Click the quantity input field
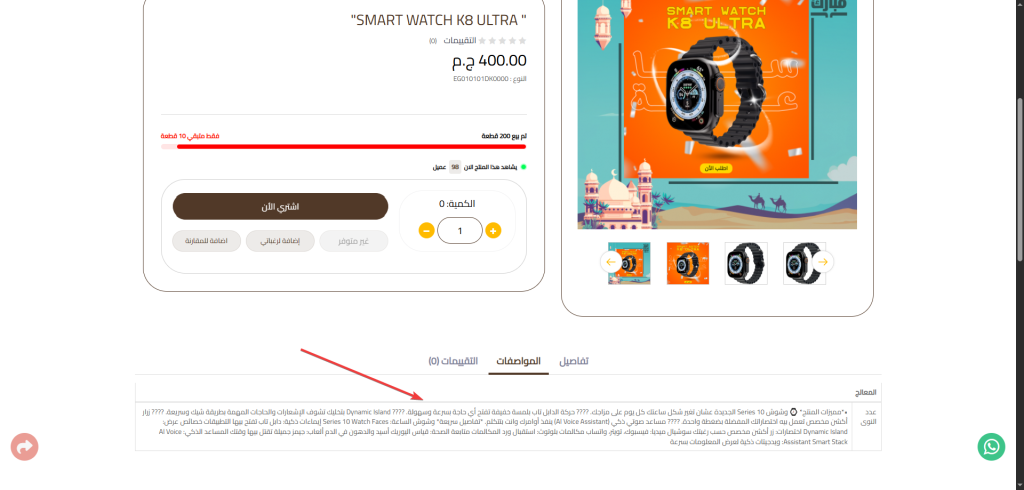Image resolution: width=1024 pixels, height=490 pixels. coord(460,231)
